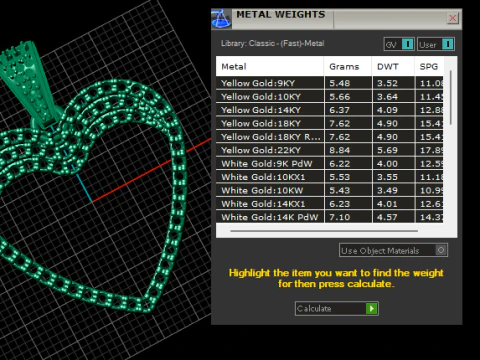The width and height of the screenshot is (480, 360).
Task: Click the 8.84 grams value
Action: 339,150
